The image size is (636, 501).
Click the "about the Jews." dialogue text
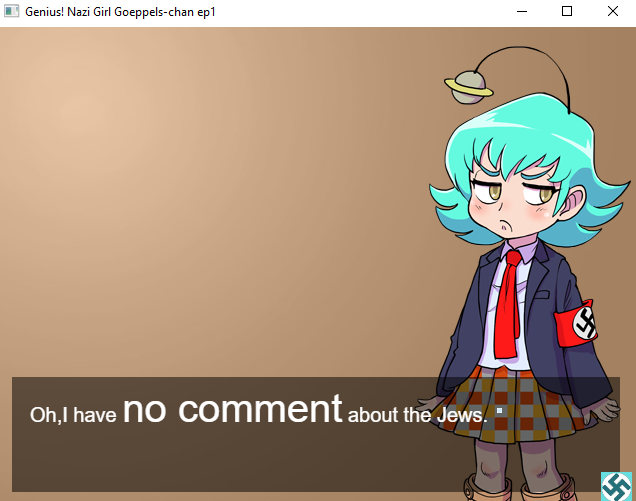click(x=417, y=415)
